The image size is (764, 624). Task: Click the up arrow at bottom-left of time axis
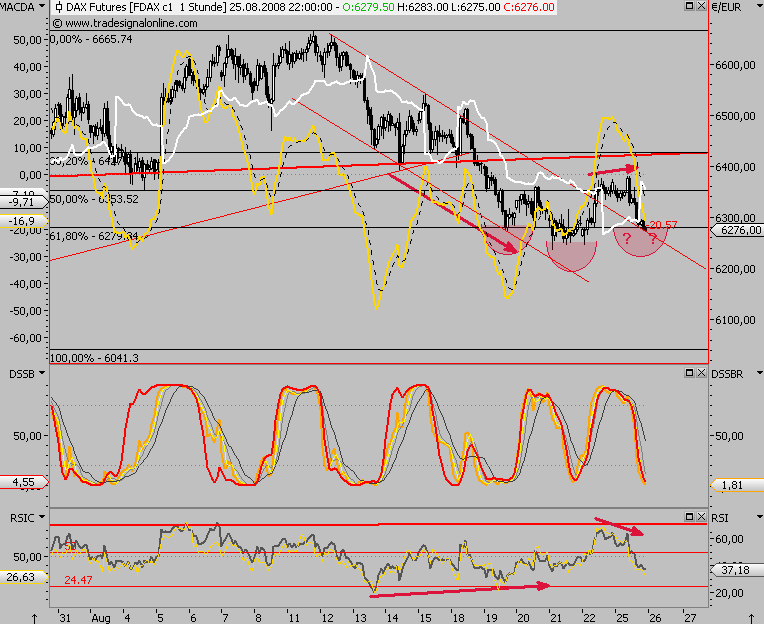point(34,617)
